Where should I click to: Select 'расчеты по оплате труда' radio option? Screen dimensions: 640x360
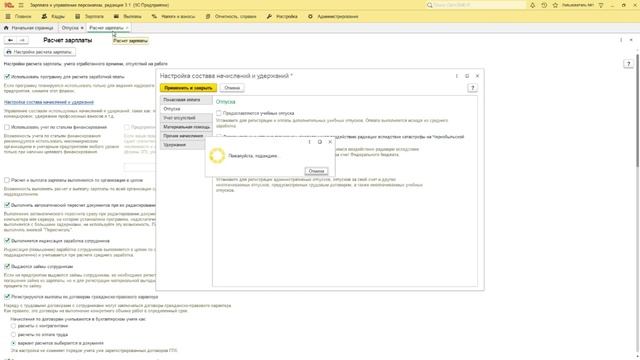(x=13, y=334)
